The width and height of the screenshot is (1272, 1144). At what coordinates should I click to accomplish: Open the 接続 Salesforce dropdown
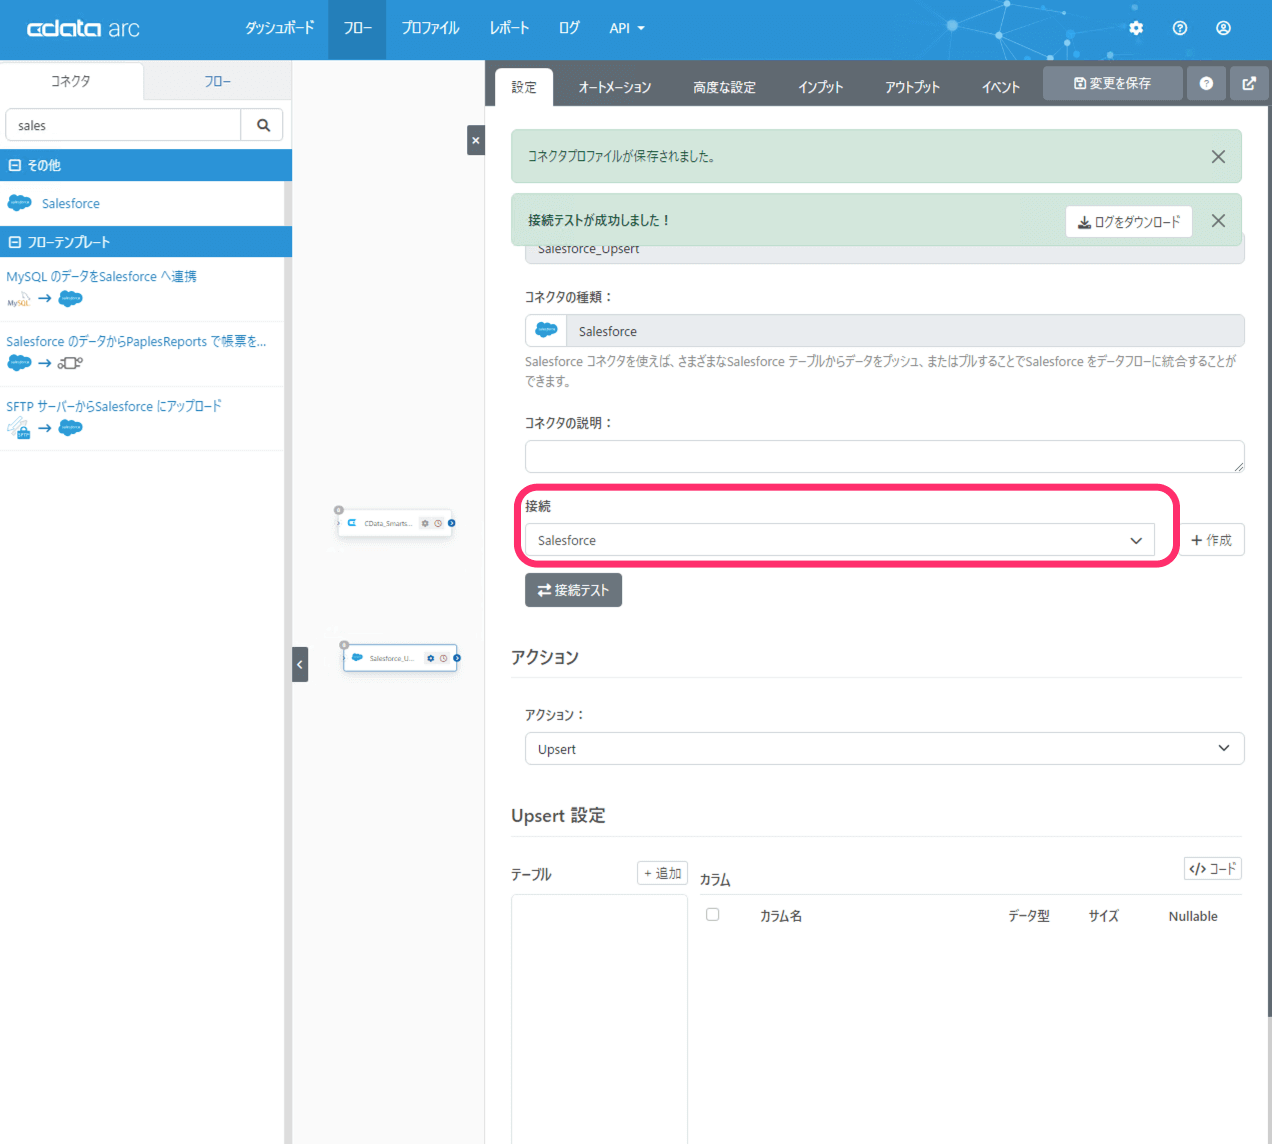click(x=840, y=540)
